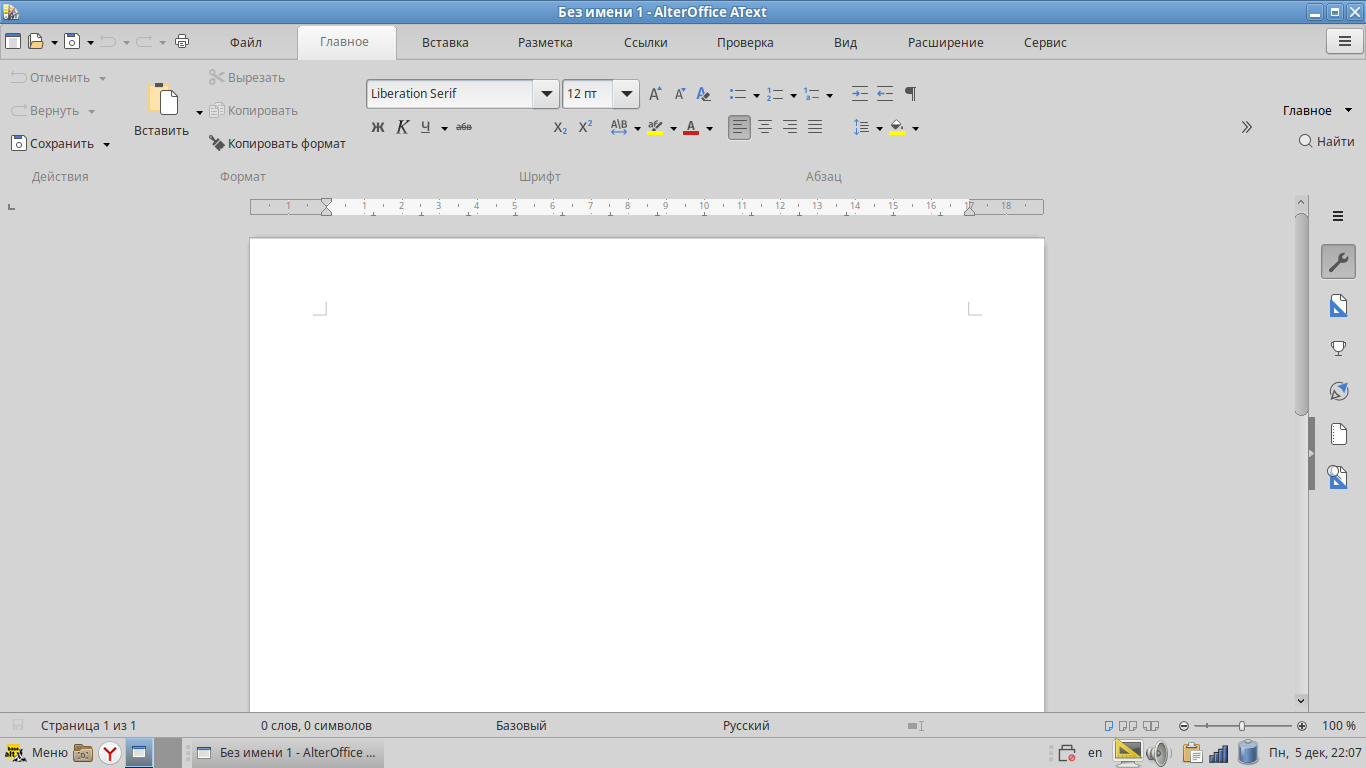Open file icon in quick toolbar
This screenshot has width=1366, height=768.
click(x=36, y=42)
